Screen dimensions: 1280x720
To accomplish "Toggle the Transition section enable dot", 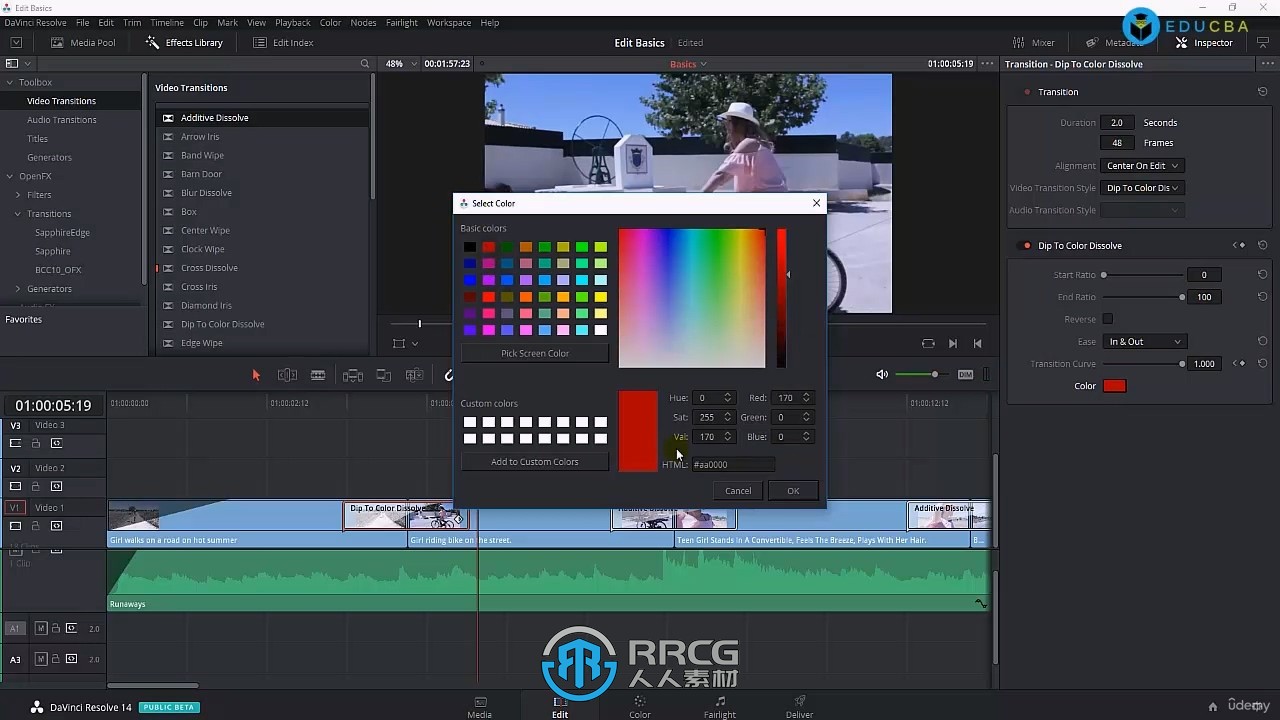I will (x=1027, y=92).
